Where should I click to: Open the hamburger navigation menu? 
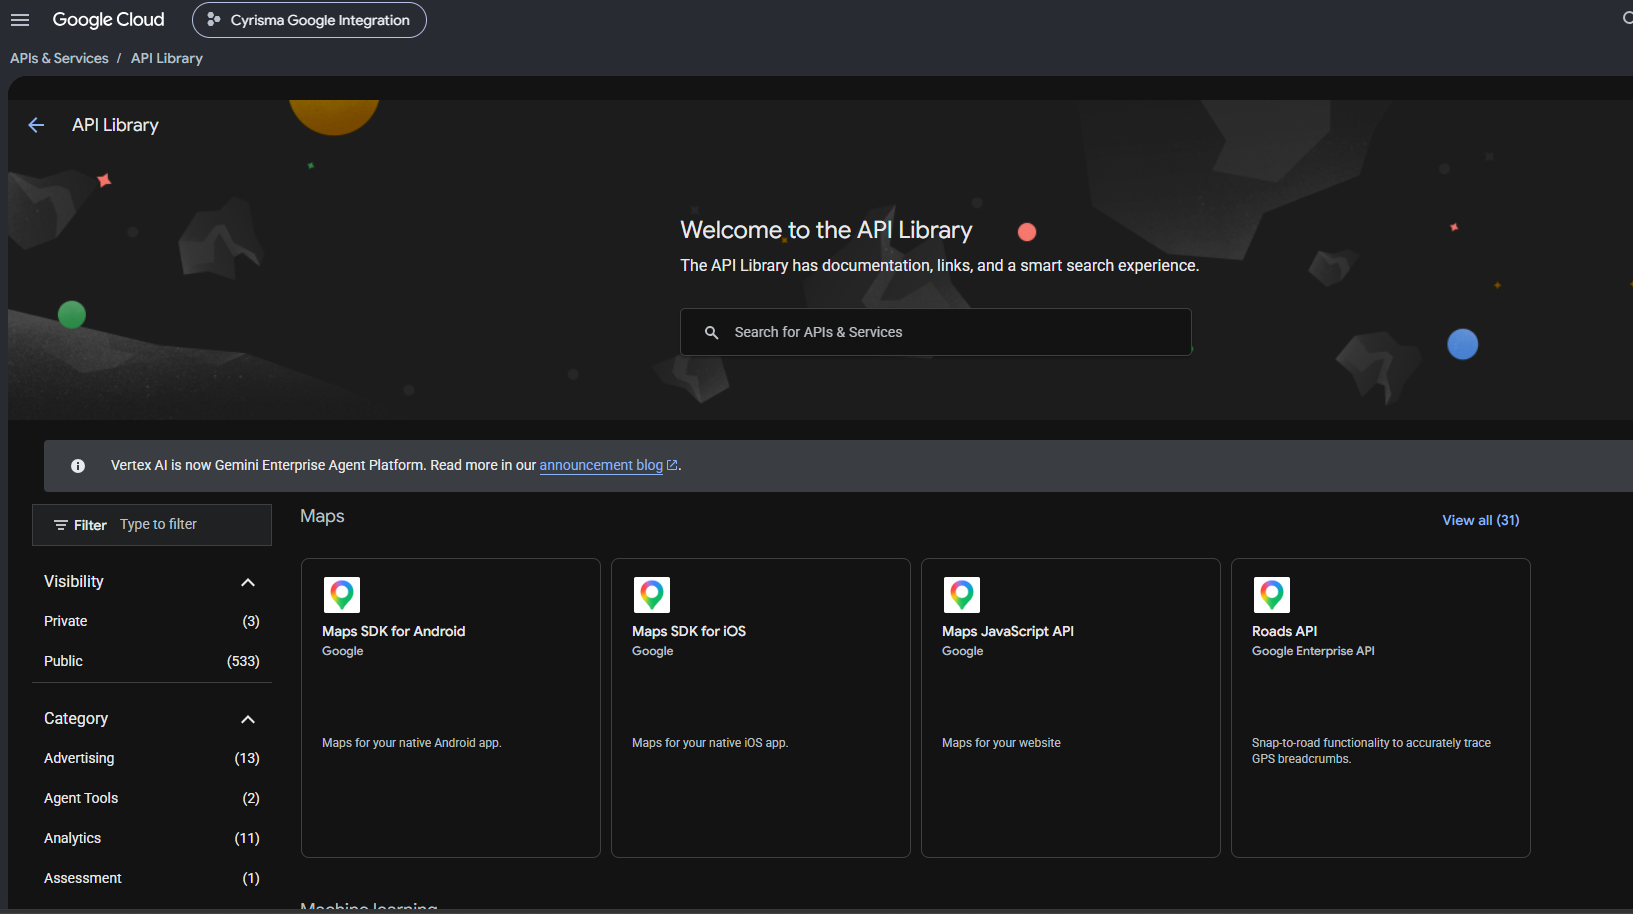(x=20, y=20)
